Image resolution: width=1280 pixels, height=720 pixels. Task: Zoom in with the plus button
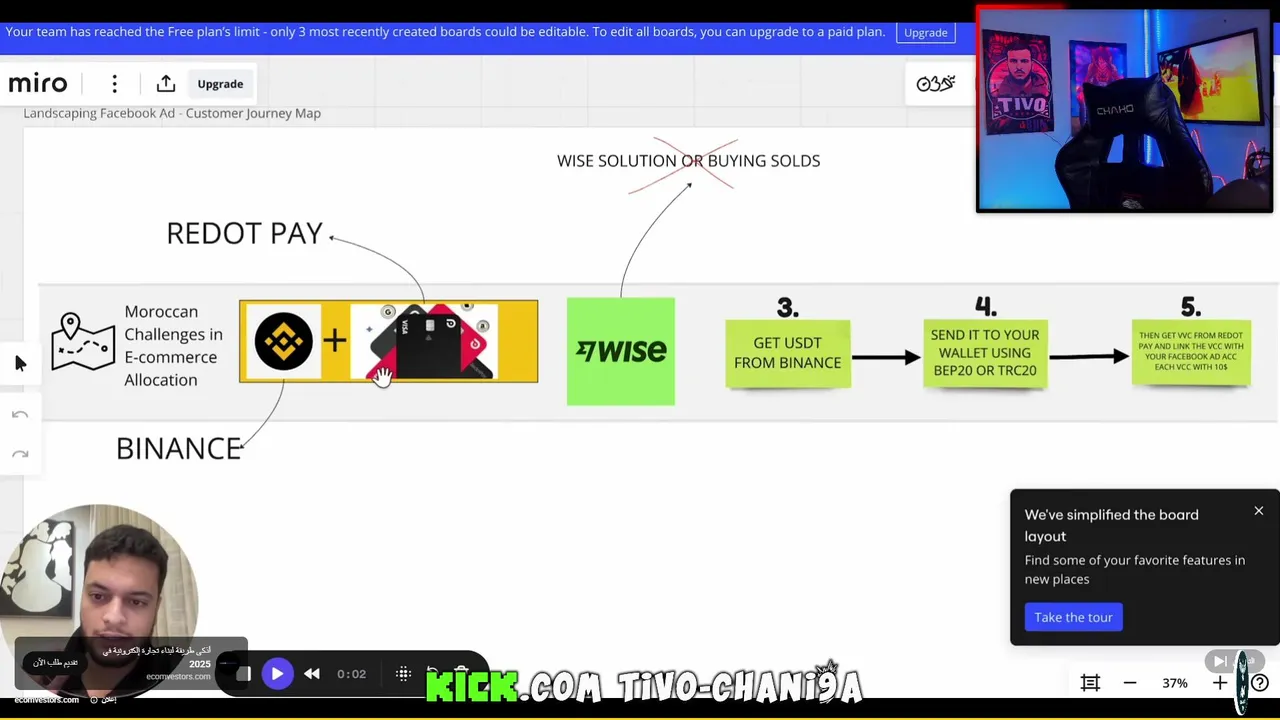(1219, 683)
